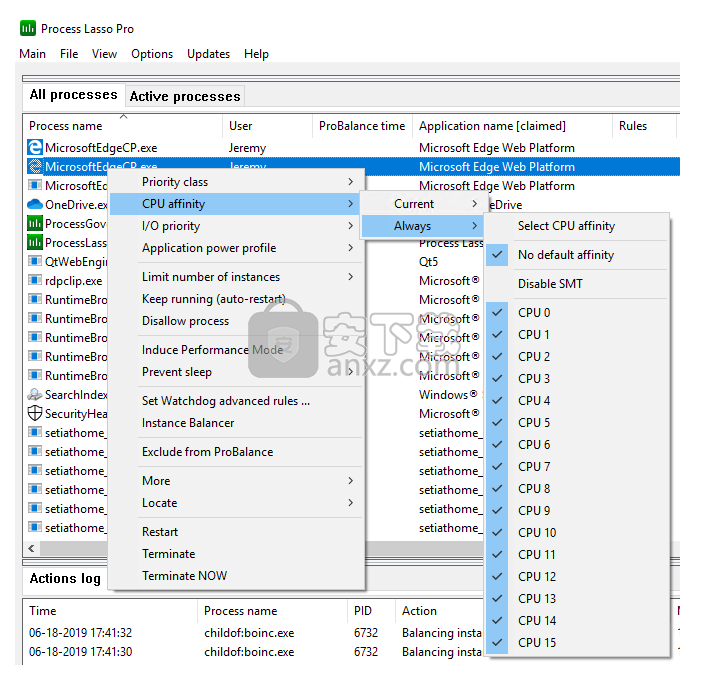Toggle CPU 3 affinity
The width and height of the screenshot is (712, 679).
577,378
